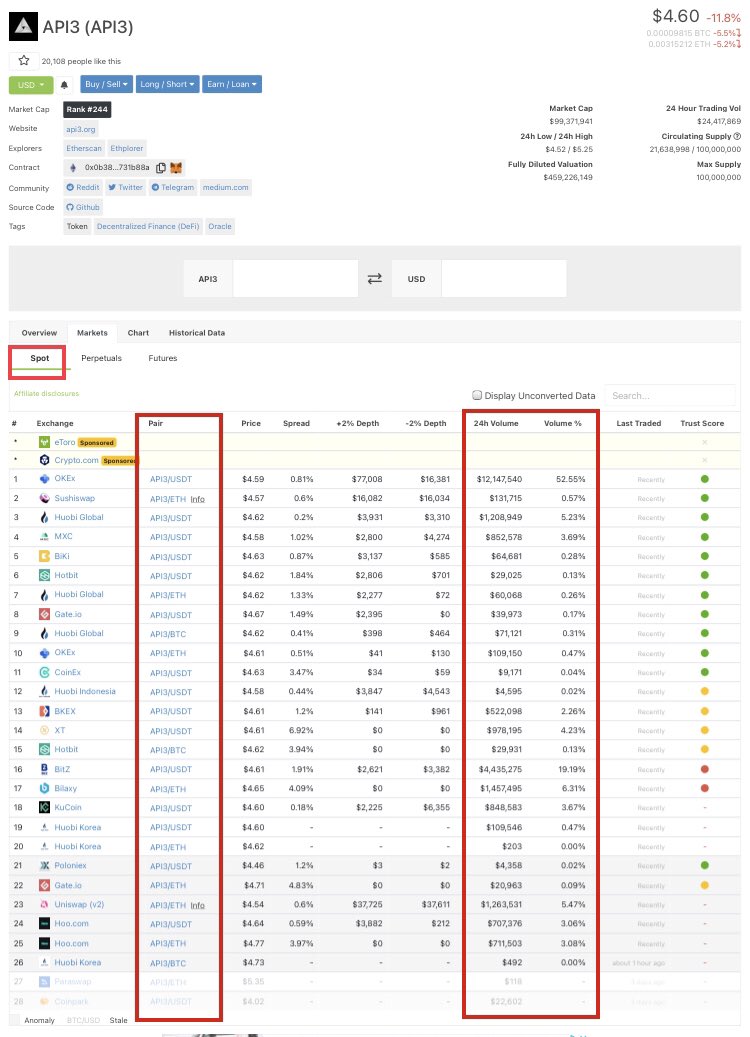Click green trust score dot for OKEx row 1
The height and width of the screenshot is (1037, 750).
click(x=704, y=479)
